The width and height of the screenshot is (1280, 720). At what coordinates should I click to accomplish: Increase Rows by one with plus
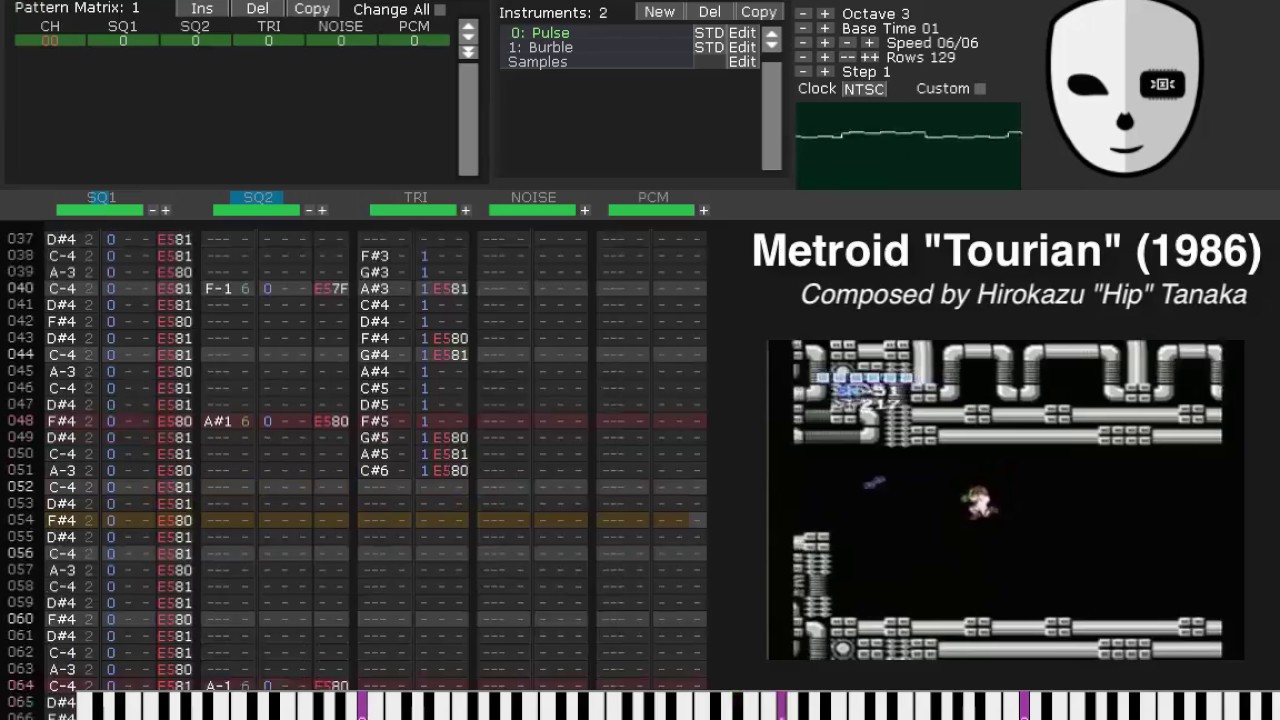point(825,58)
